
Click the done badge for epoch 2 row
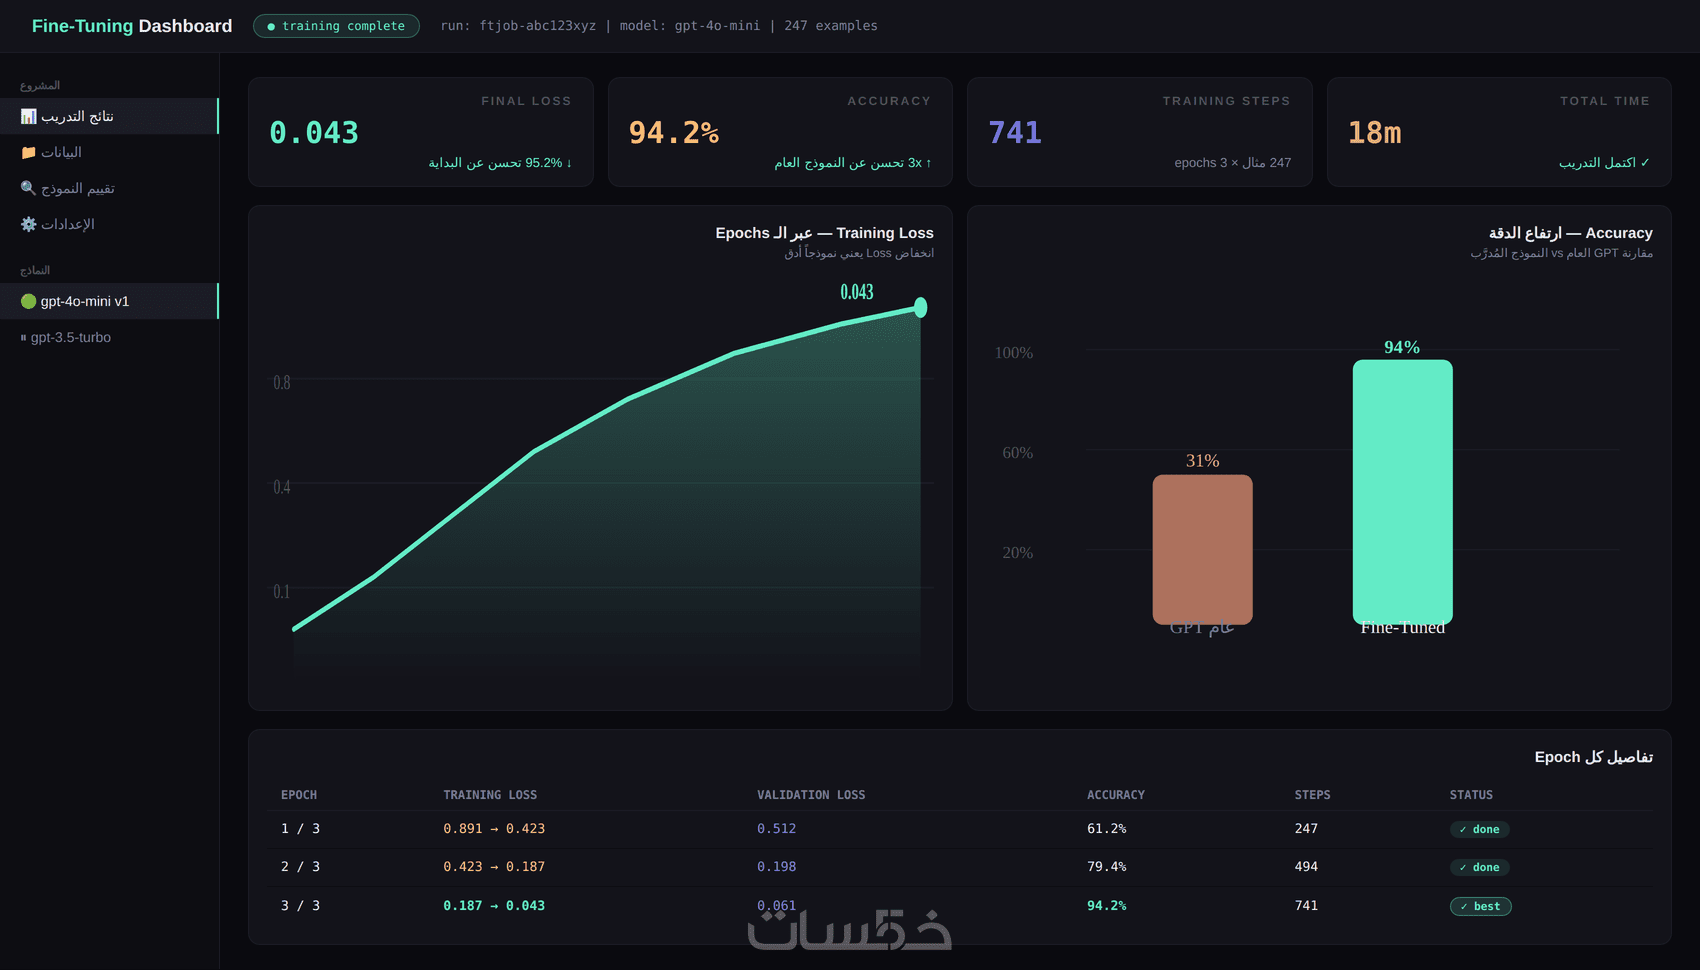click(1479, 867)
